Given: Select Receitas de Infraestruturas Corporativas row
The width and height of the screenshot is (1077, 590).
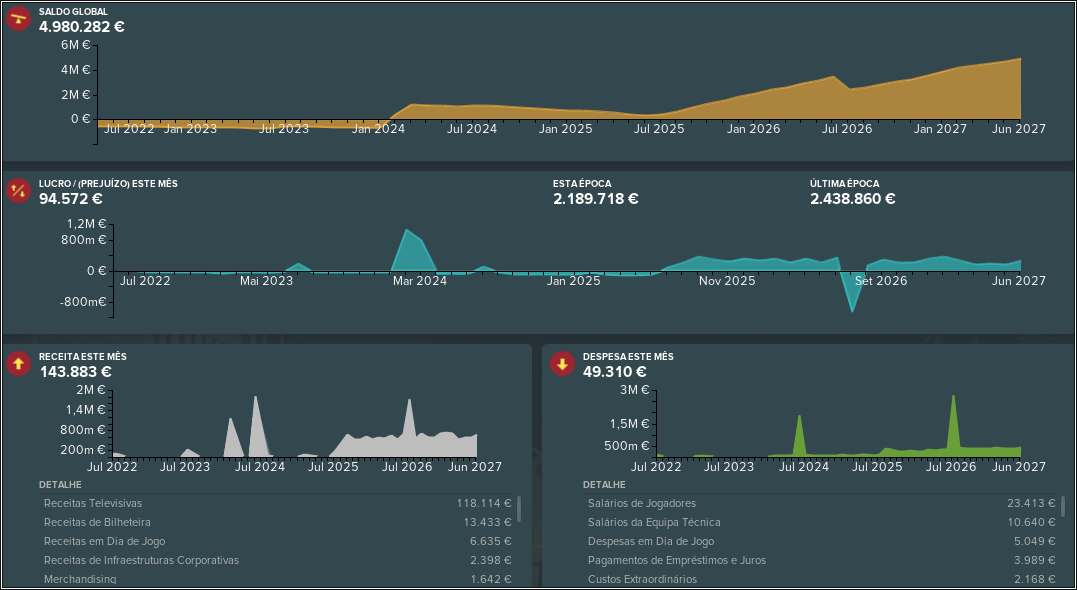Looking at the screenshot, I should 277,560.
